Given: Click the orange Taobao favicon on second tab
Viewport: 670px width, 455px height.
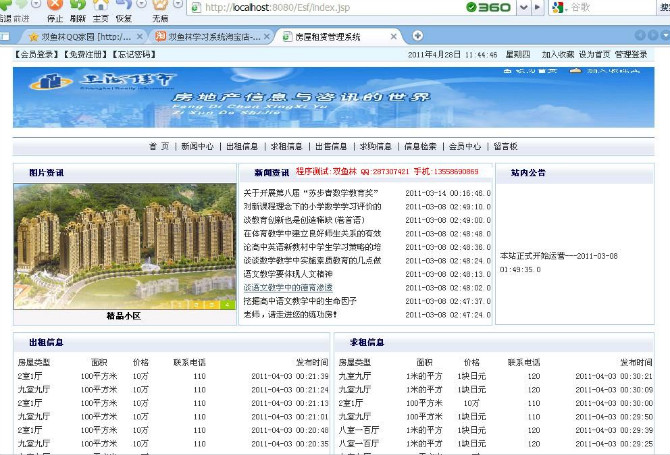Looking at the screenshot, I should pyautogui.click(x=160, y=37).
